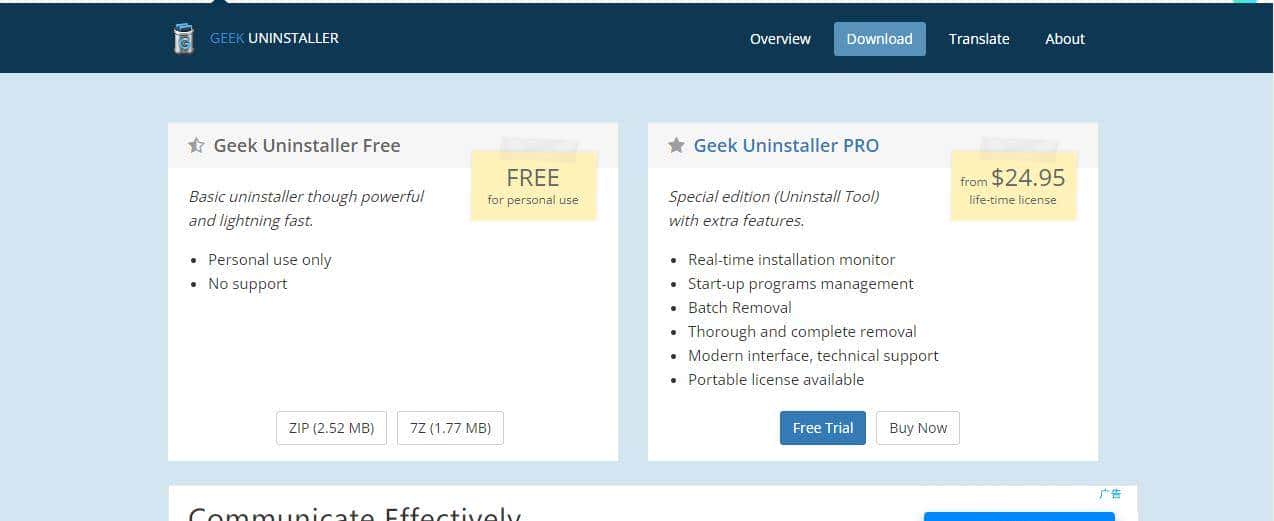This screenshot has width=1274, height=521.
Task: Click the "Batch Removal" feature text
Action: (740, 308)
